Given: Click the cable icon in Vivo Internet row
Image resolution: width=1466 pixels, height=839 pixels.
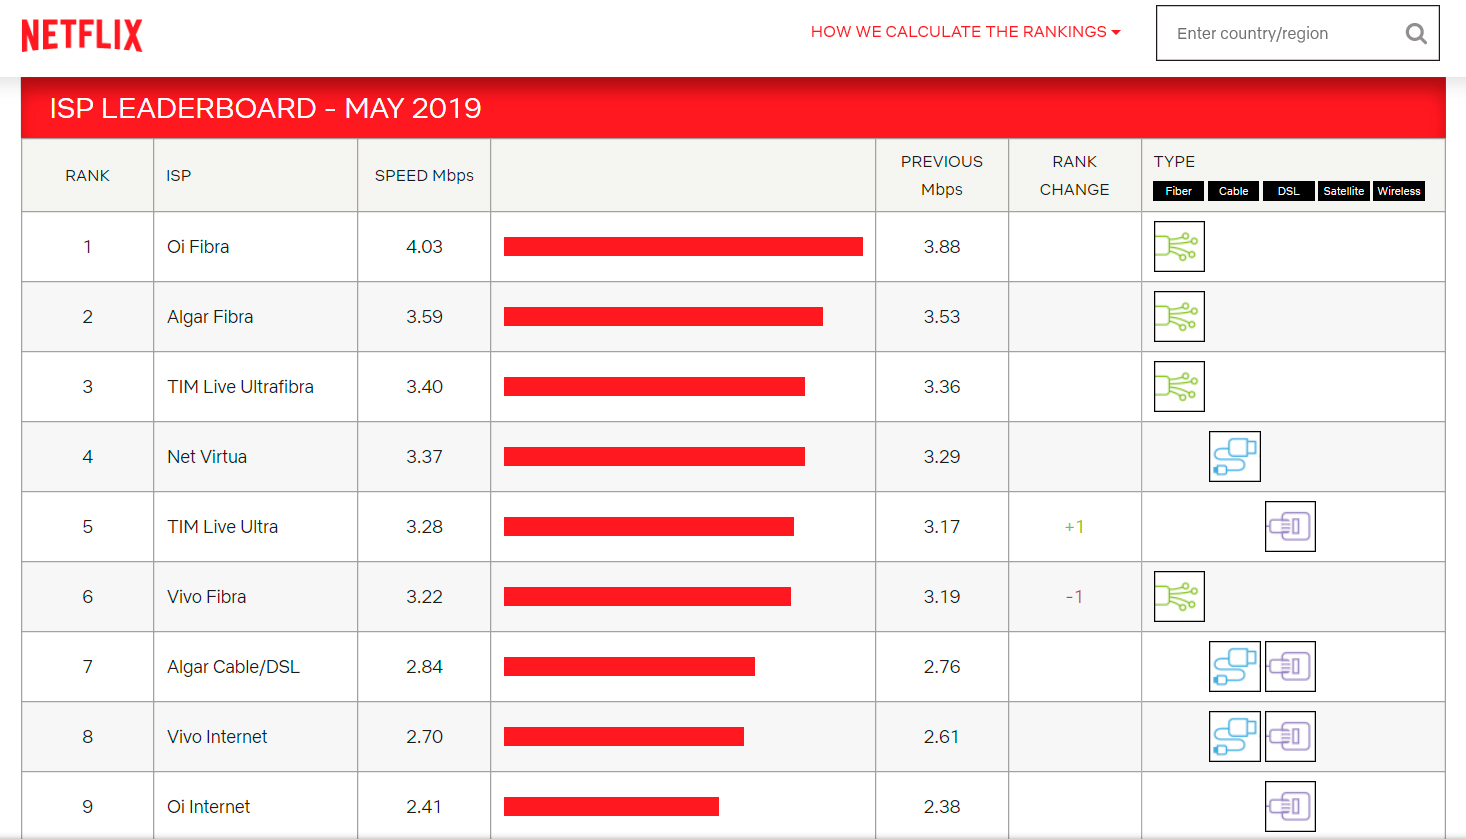Looking at the screenshot, I should click(x=1235, y=736).
